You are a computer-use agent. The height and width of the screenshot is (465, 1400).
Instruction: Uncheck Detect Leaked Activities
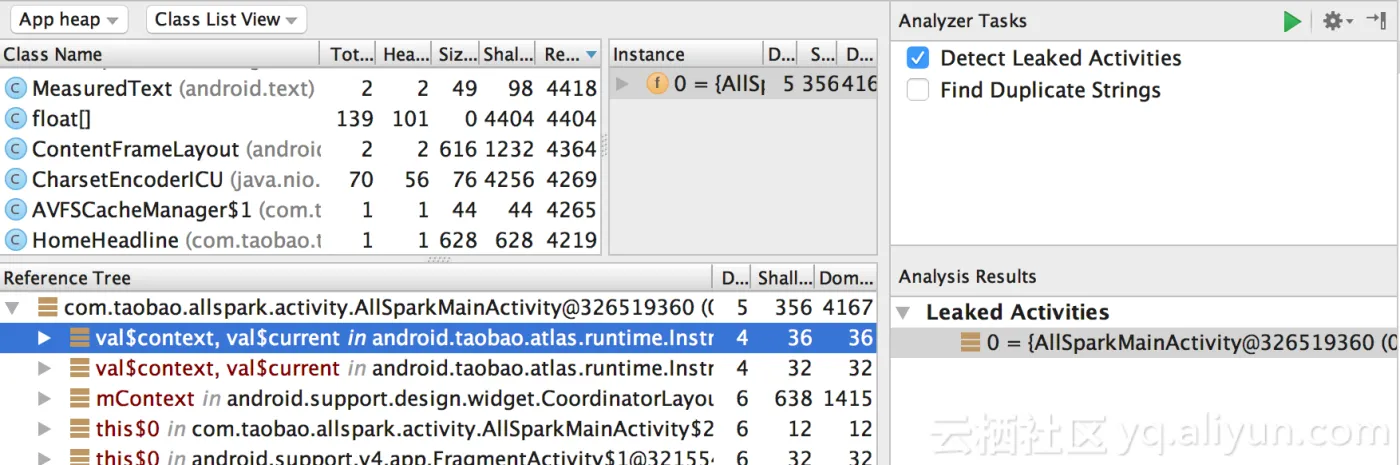(x=917, y=58)
